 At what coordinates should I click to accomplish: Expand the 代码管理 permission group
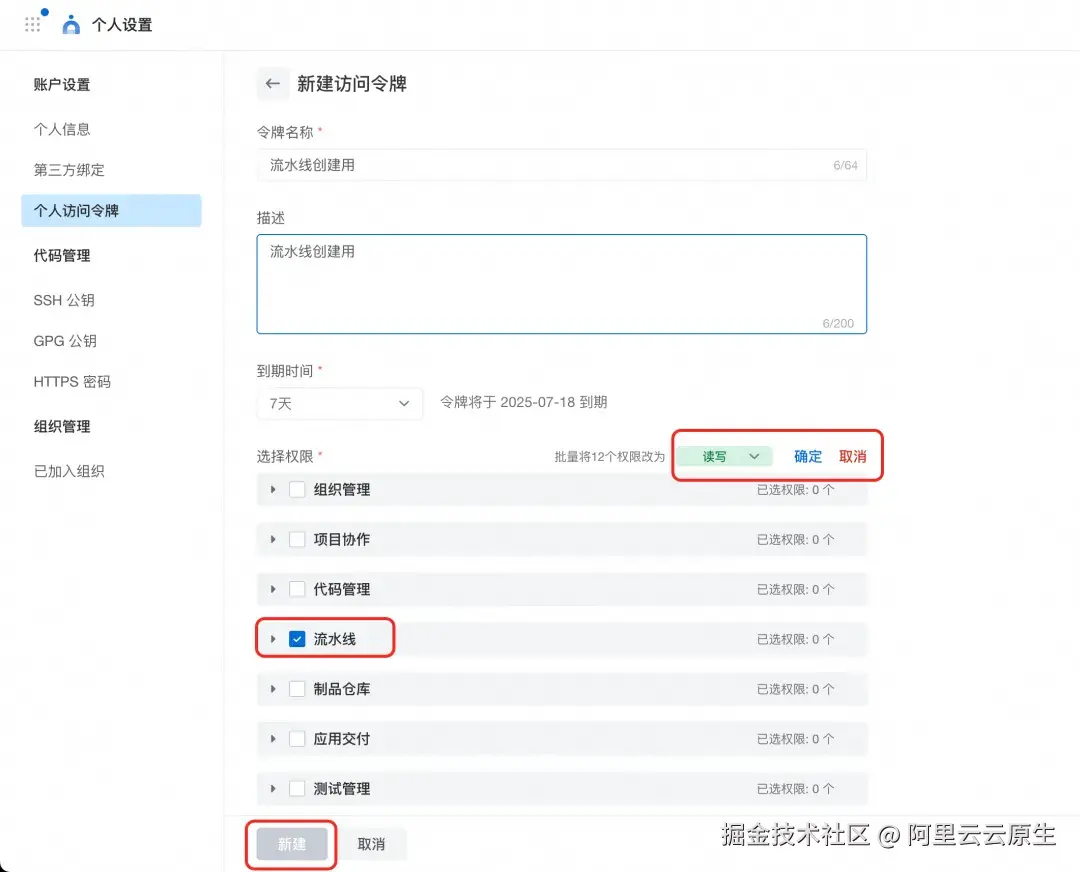coord(273,590)
